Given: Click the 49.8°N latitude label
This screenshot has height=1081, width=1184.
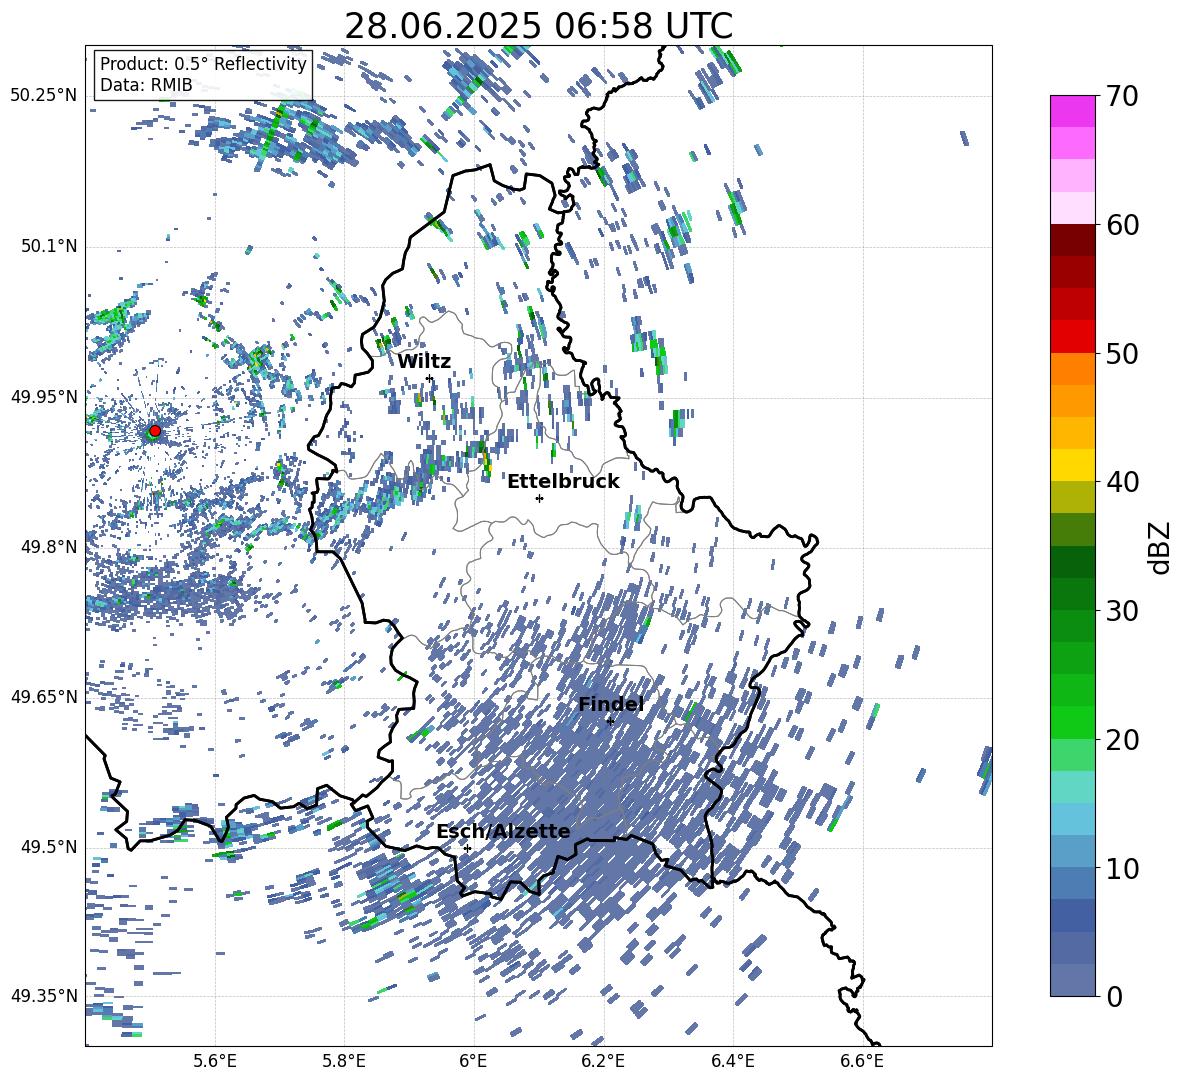Looking at the screenshot, I should (50, 547).
